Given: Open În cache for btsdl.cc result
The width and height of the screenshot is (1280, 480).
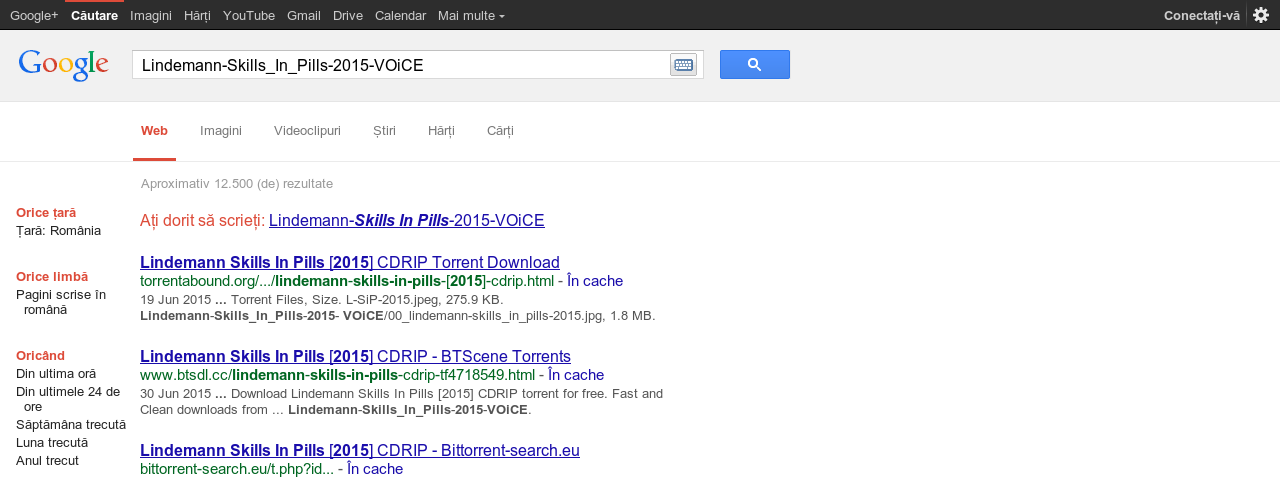Looking at the screenshot, I should (x=576, y=375).
